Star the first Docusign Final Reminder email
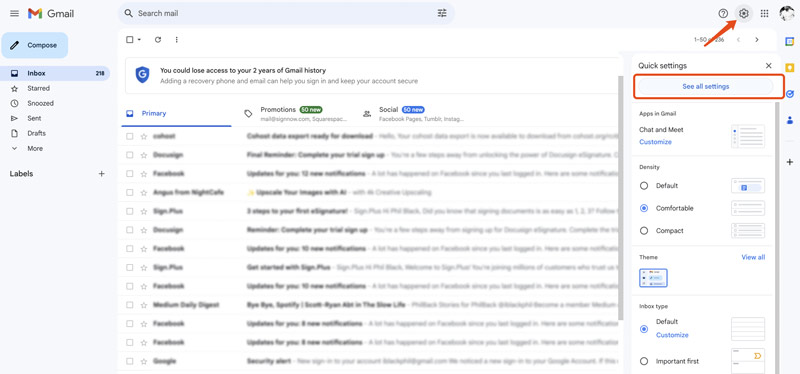 (x=144, y=155)
